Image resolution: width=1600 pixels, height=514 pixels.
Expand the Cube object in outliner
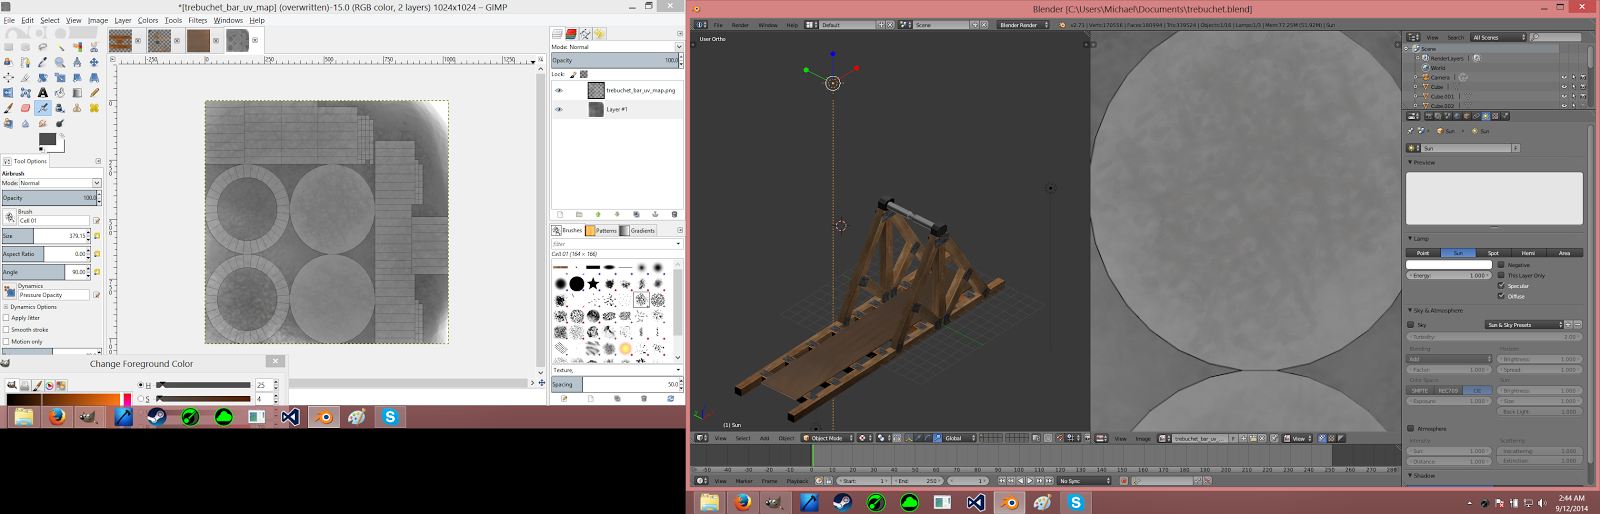click(x=1415, y=87)
